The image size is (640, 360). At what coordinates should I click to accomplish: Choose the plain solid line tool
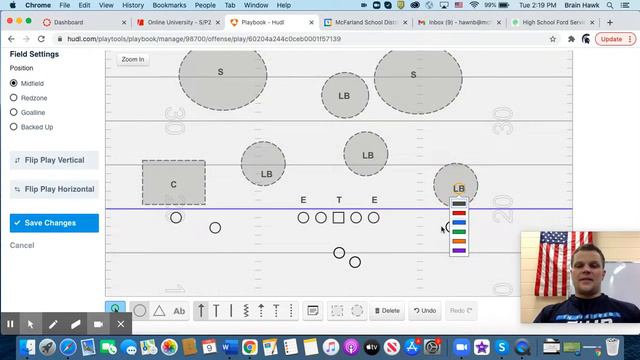231,311
